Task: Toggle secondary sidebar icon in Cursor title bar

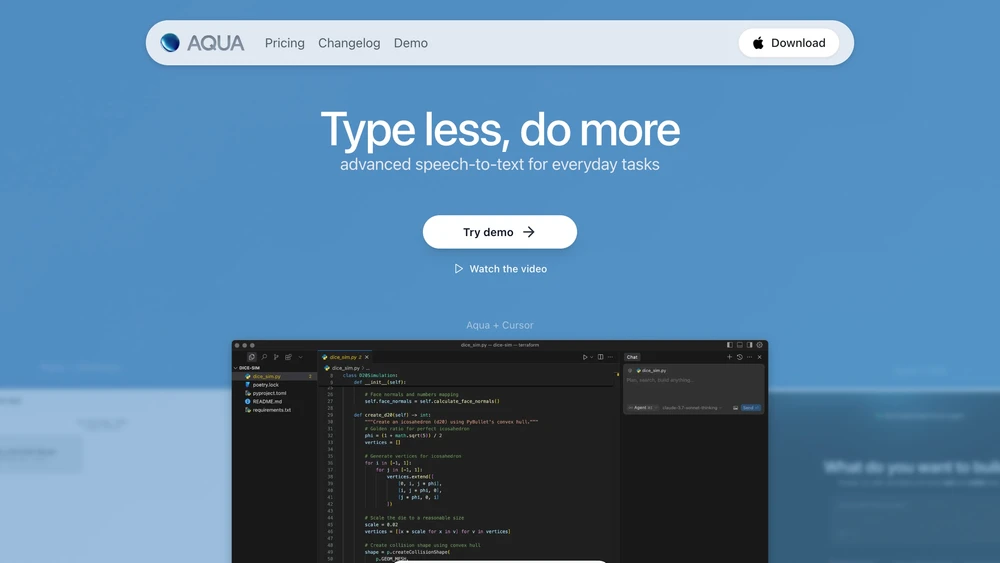Action: point(750,345)
